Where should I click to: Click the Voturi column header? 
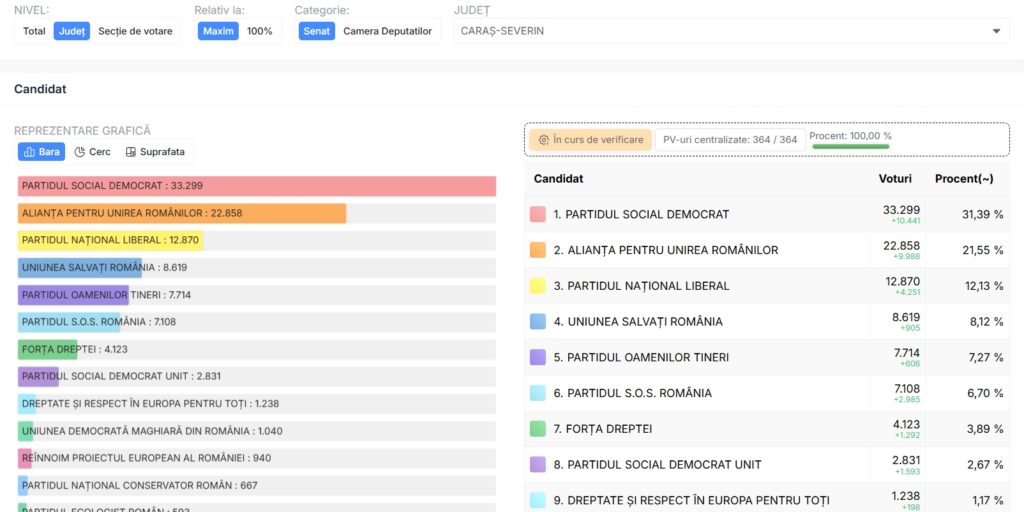(895, 179)
